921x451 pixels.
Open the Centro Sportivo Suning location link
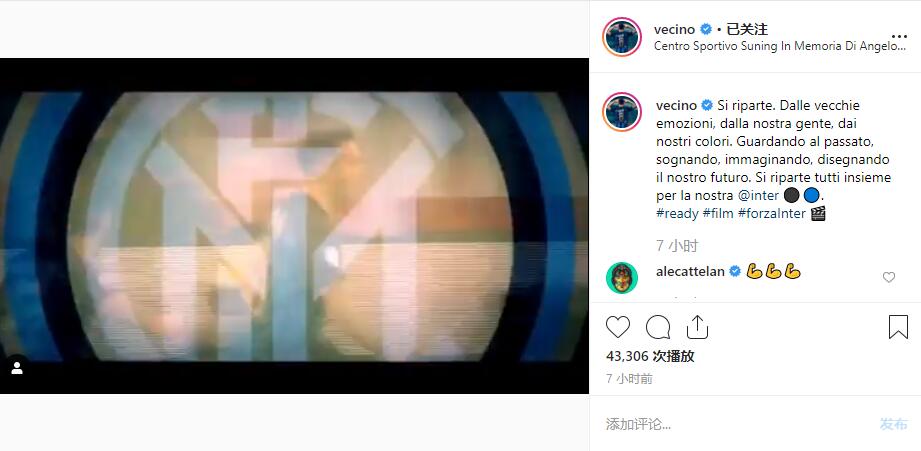[780, 46]
